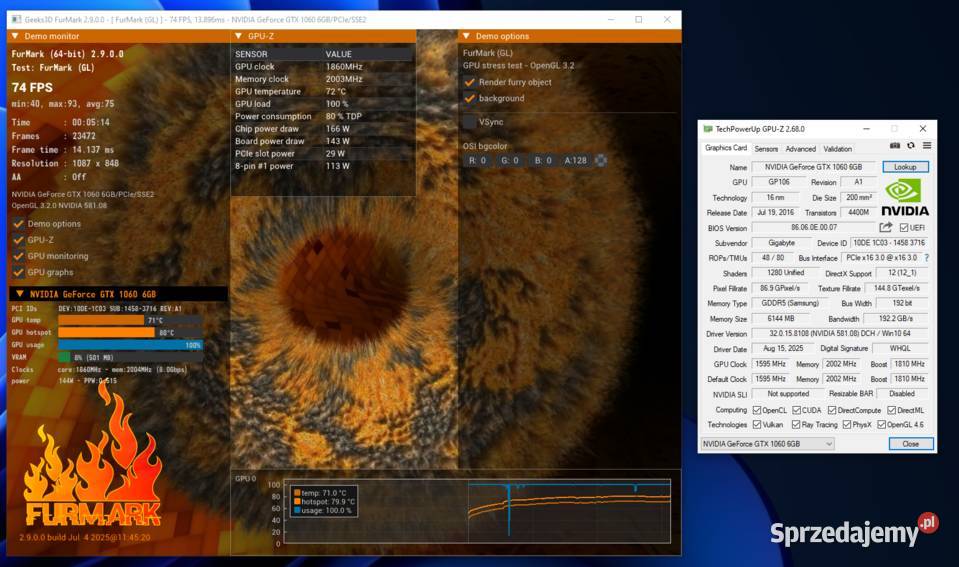This screenshot has height=567, width=959.
Task: Click the GPU name field in GPU-Z
Action: point(813,167)
